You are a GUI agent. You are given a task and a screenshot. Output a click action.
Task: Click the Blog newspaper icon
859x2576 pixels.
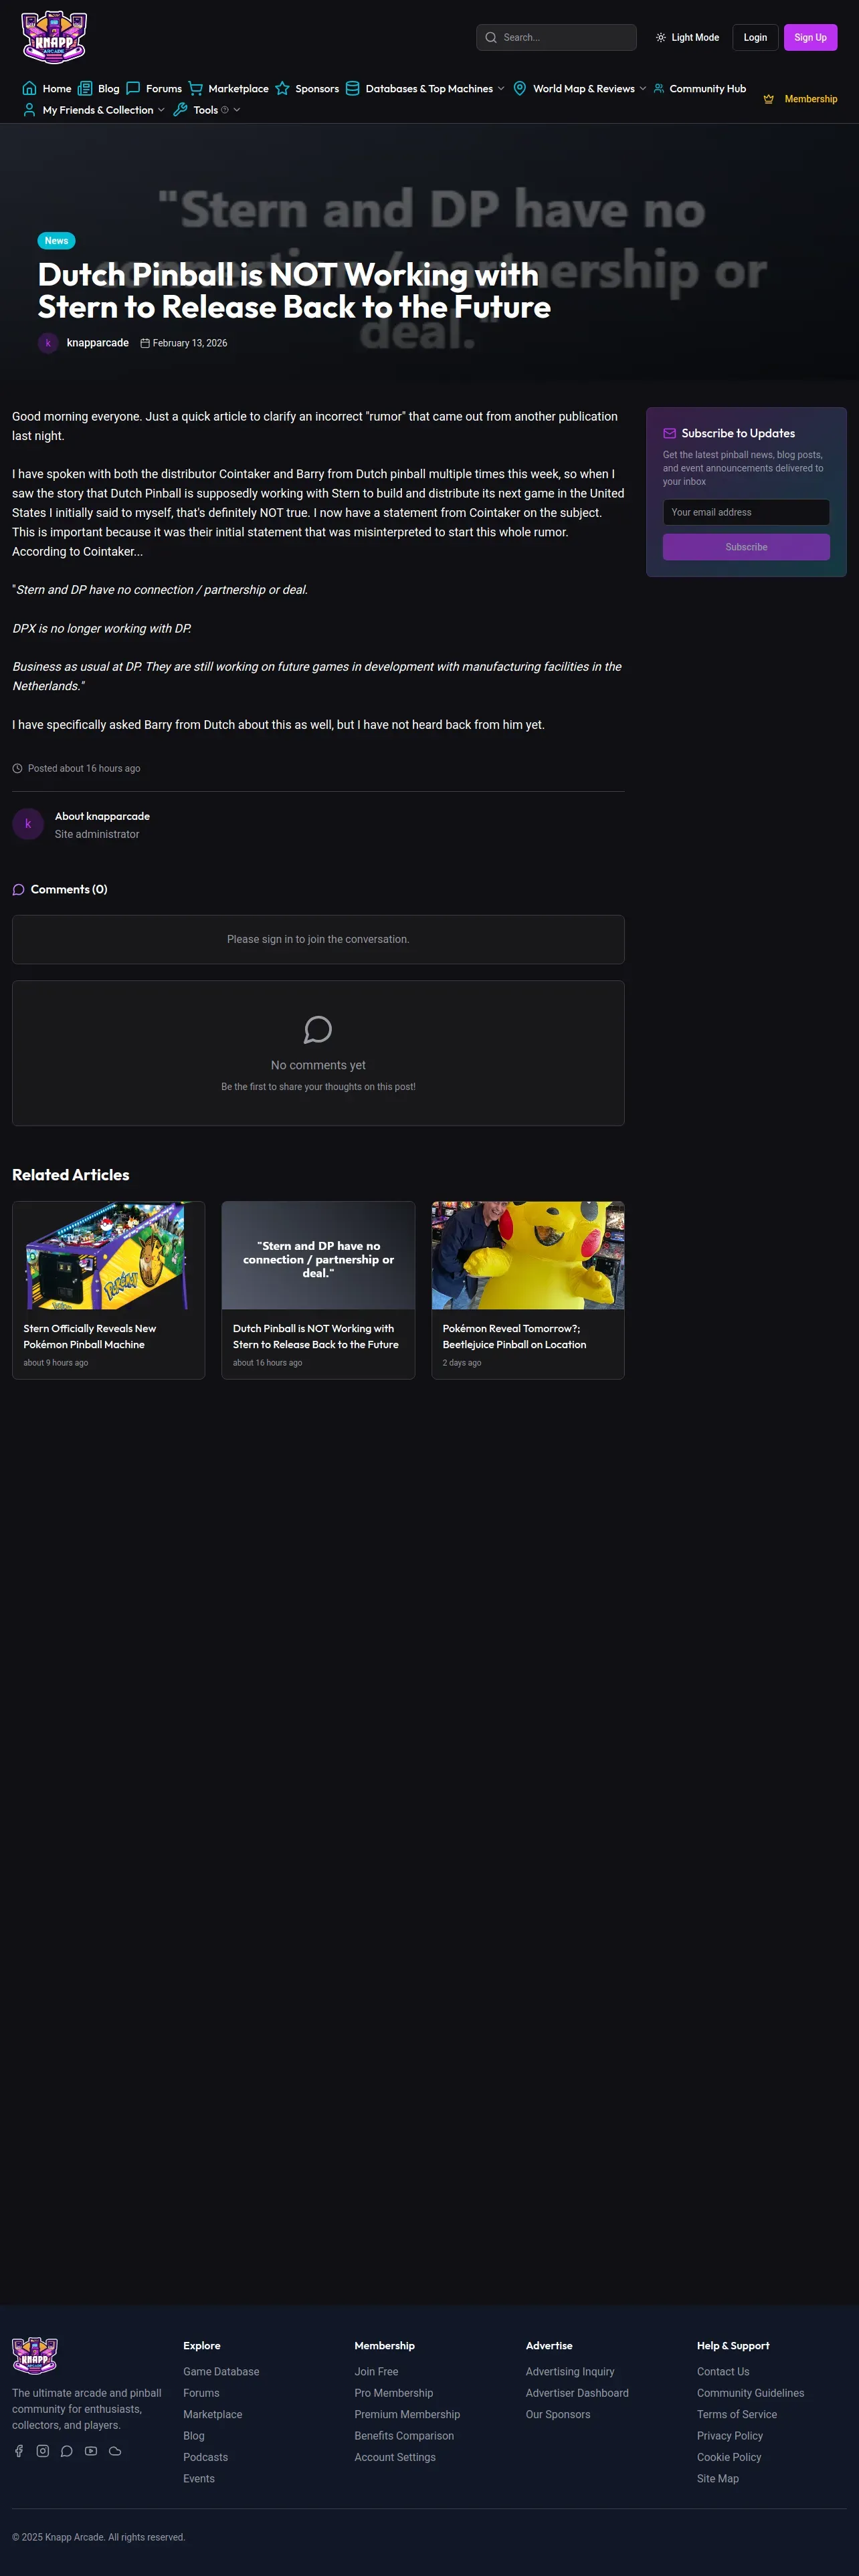(85, 88)
